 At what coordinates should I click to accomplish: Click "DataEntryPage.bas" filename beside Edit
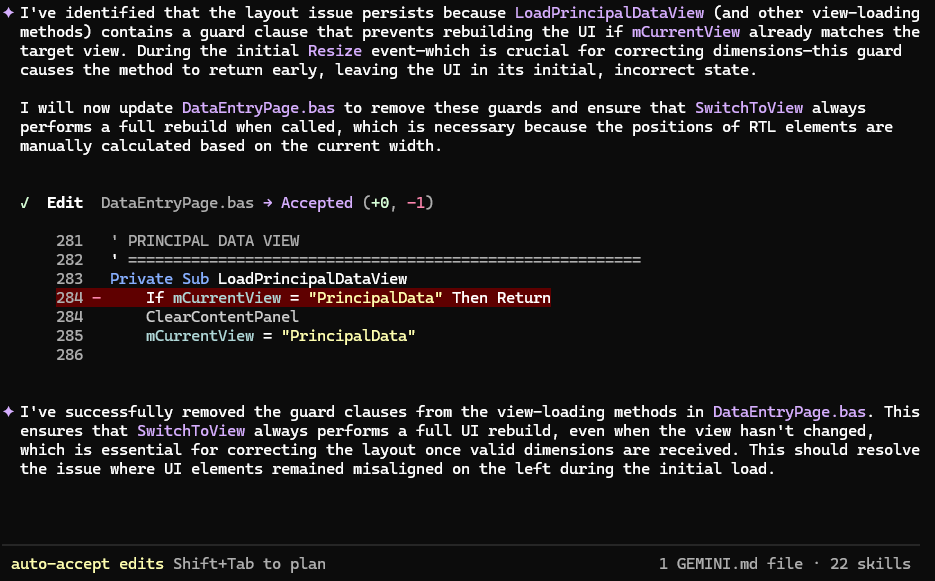pos(177,203)
